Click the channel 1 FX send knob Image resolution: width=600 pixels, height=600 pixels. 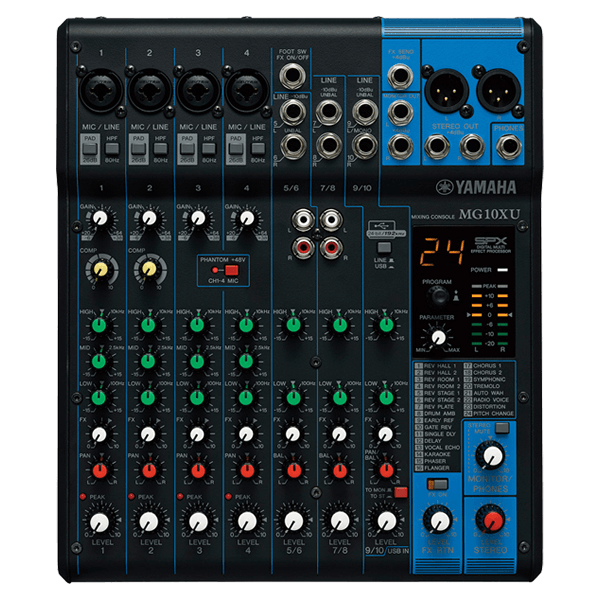point(99,434)
